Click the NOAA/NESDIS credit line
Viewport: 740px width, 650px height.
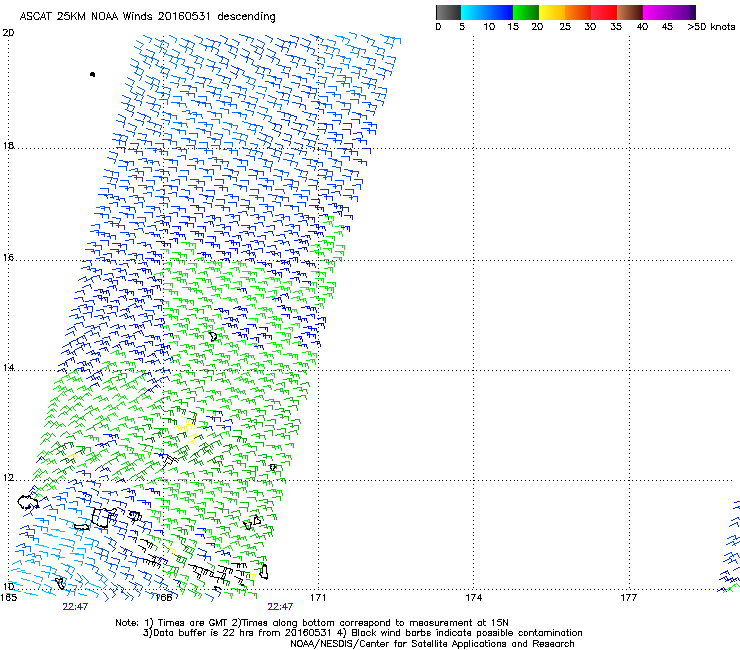432,644
